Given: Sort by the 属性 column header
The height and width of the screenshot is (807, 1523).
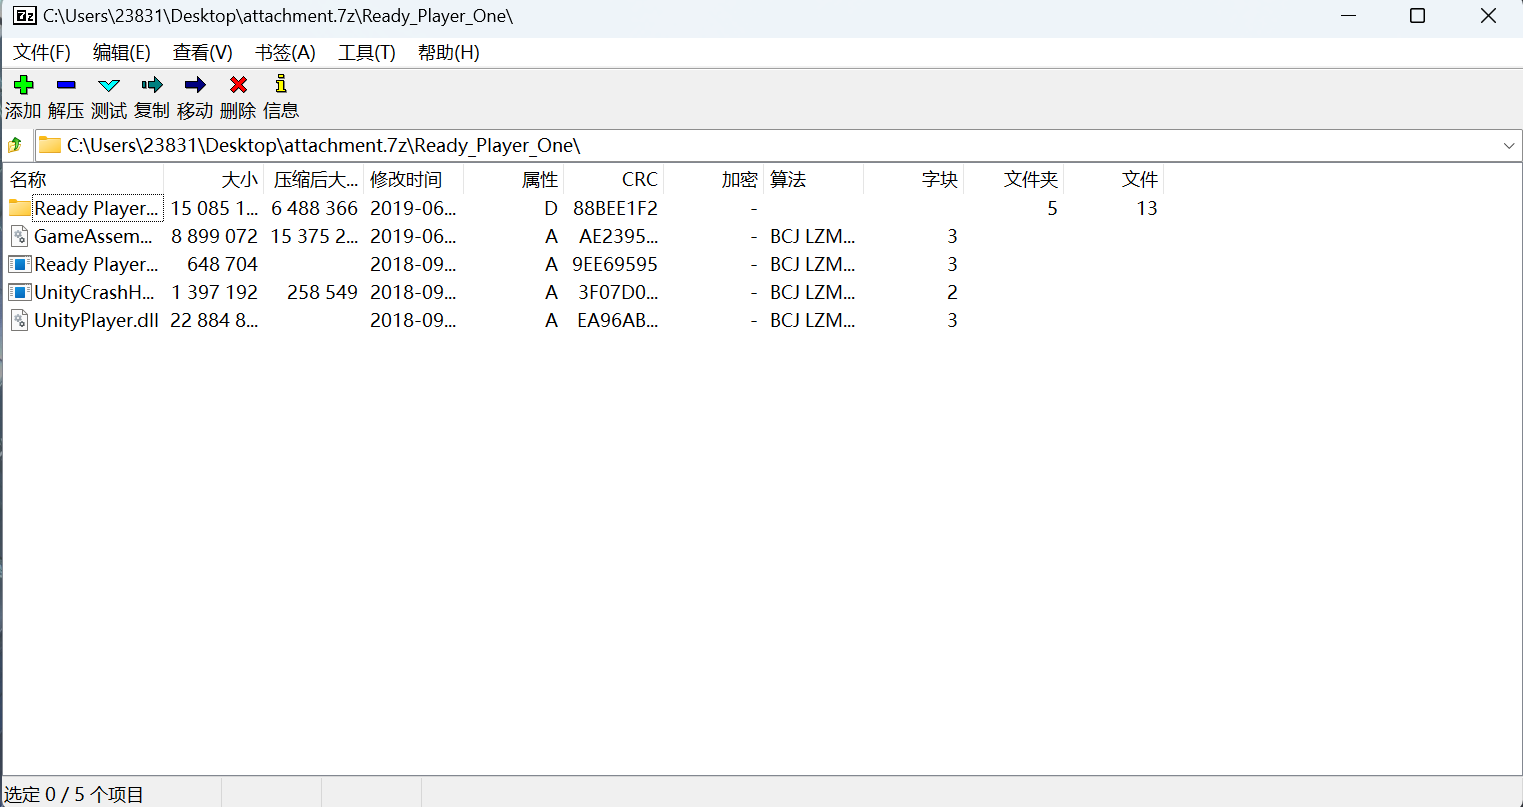Looking at the screenshot, I should coord(513,180).
